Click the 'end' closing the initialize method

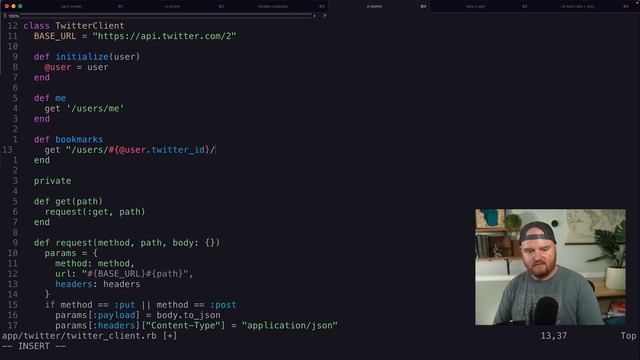click(42, 78)
